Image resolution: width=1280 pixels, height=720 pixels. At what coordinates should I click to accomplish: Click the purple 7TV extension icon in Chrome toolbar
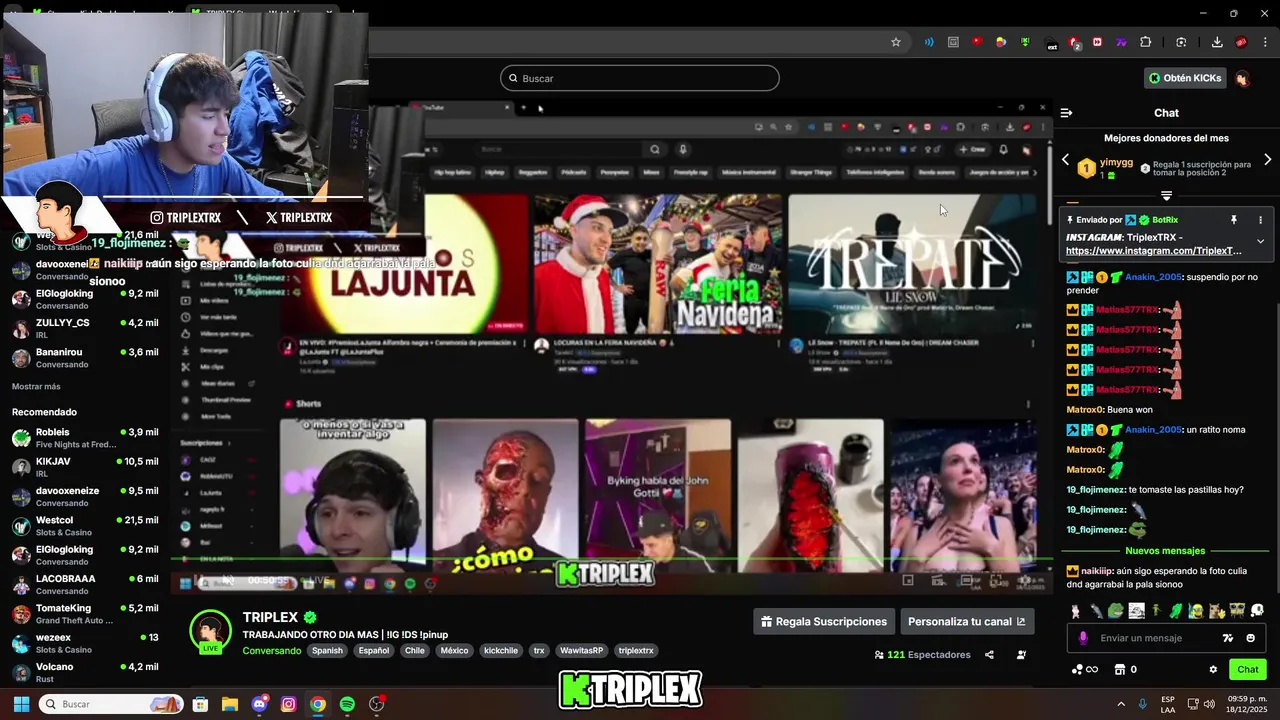pos(1122,42)
